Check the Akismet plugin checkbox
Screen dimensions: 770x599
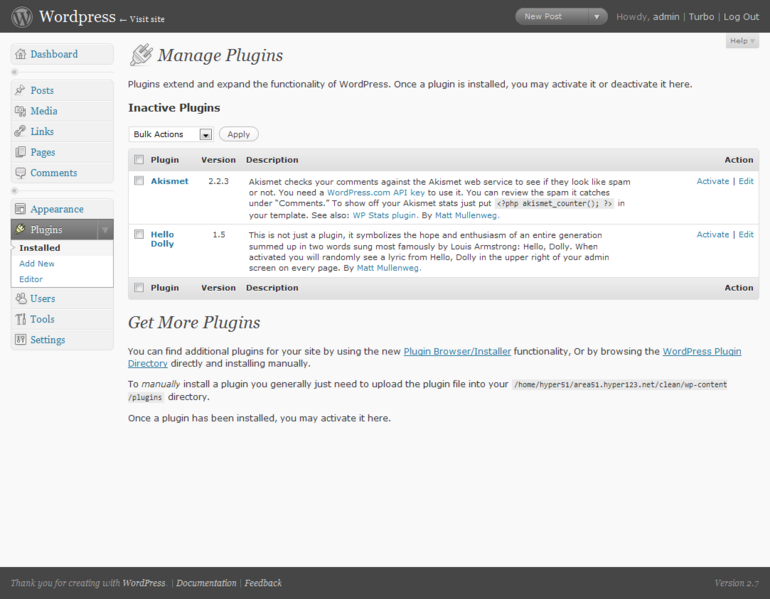click(x=139, y=181)
